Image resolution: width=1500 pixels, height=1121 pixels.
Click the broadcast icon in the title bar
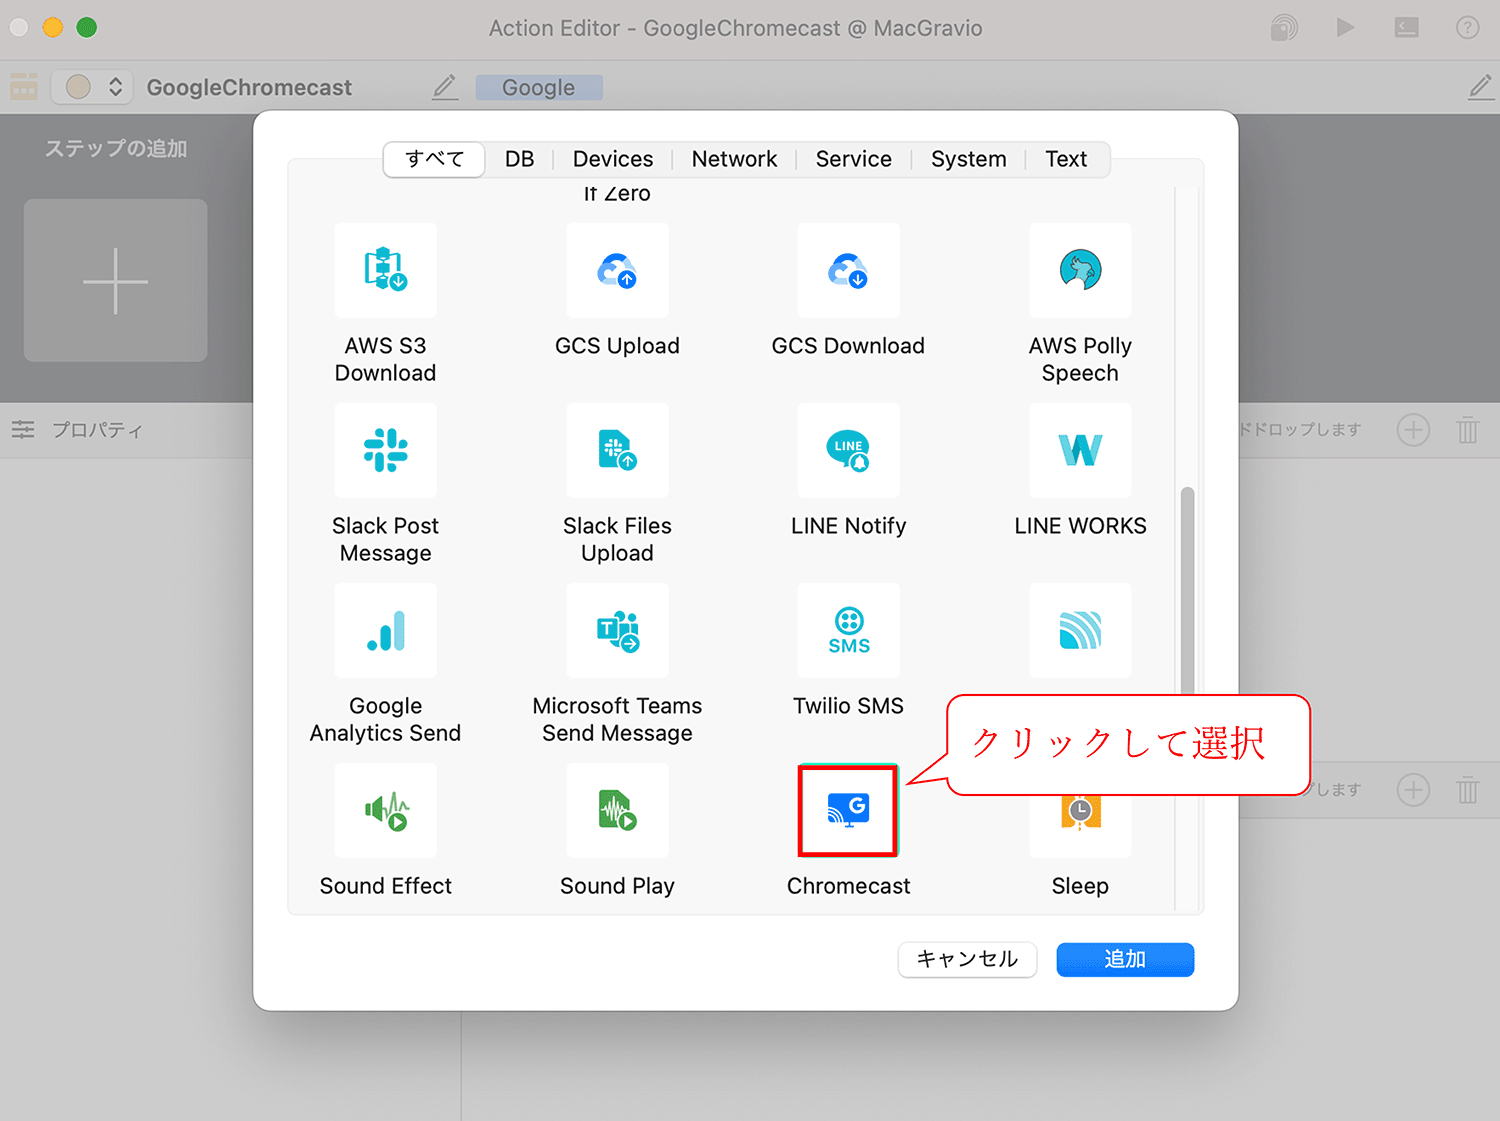(1284, 28)
